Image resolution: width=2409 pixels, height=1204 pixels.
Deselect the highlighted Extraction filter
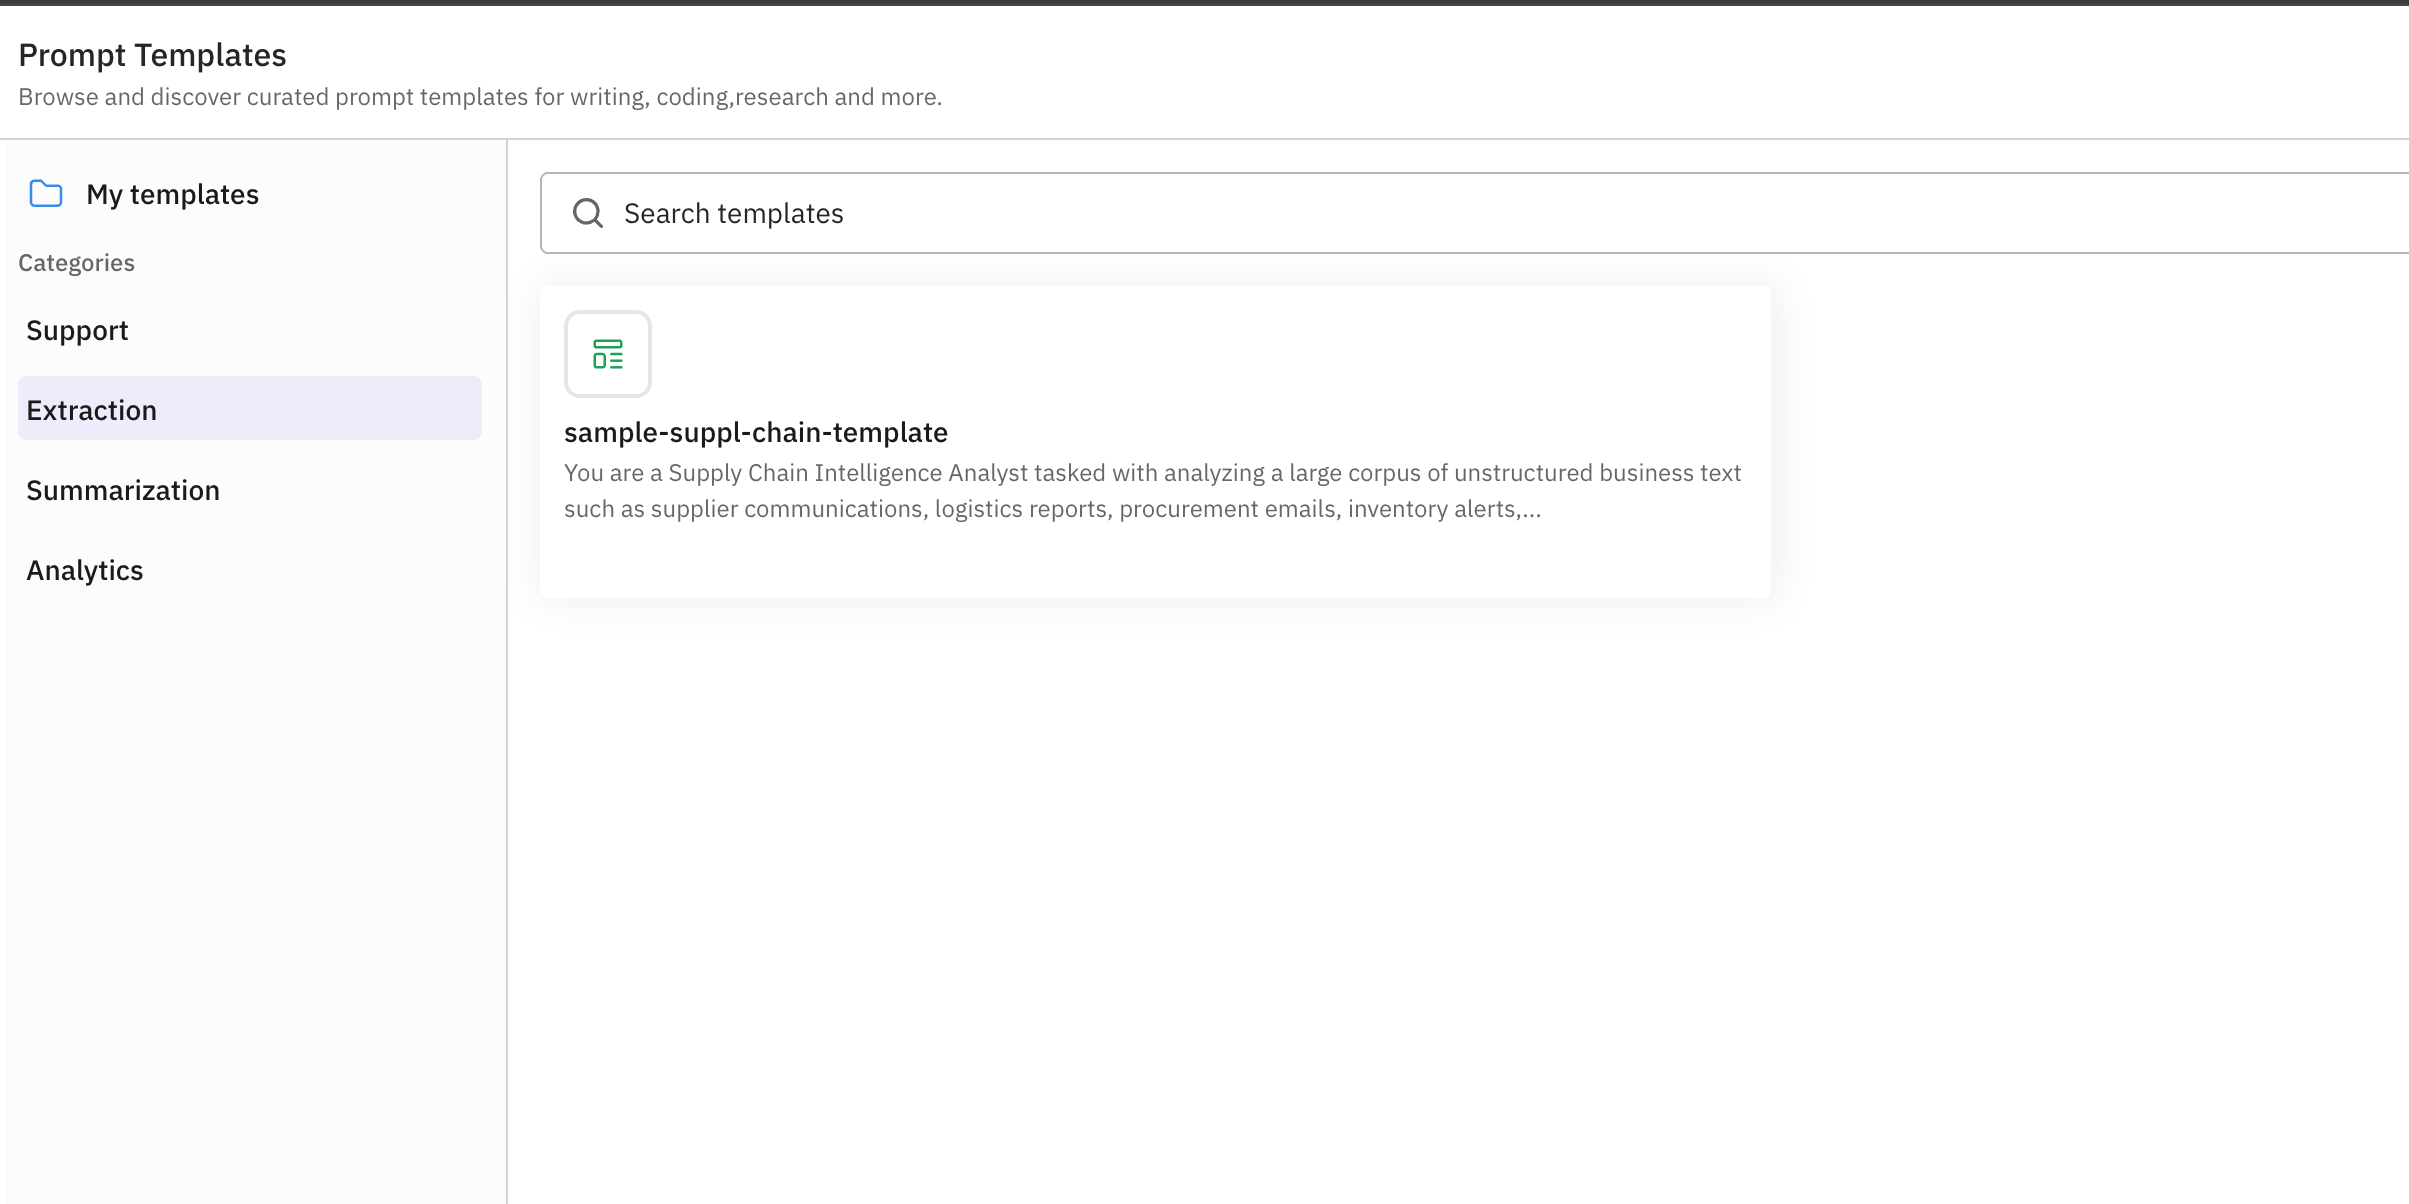[91, 409]
